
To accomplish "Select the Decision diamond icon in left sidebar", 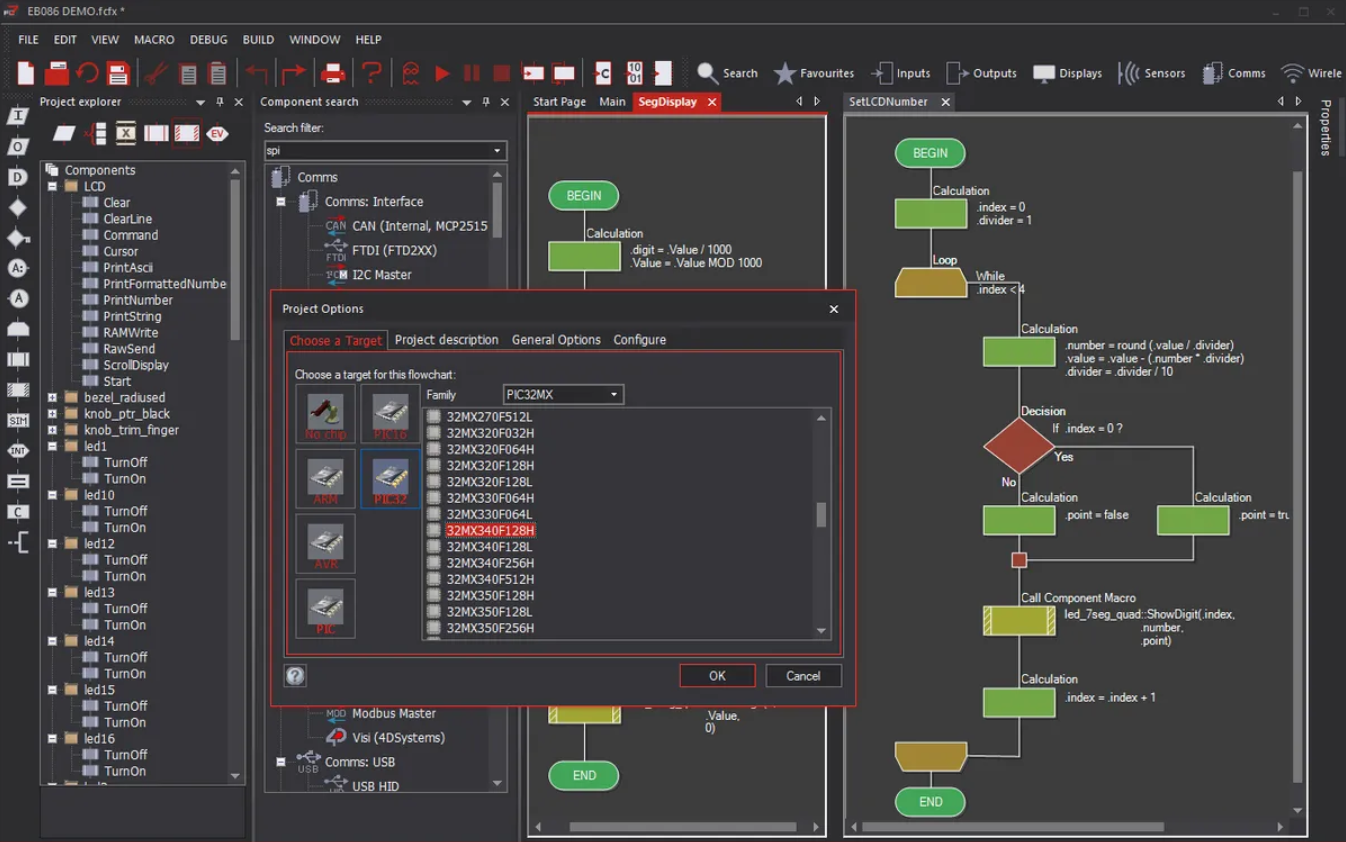I will (x=18, y=207).
